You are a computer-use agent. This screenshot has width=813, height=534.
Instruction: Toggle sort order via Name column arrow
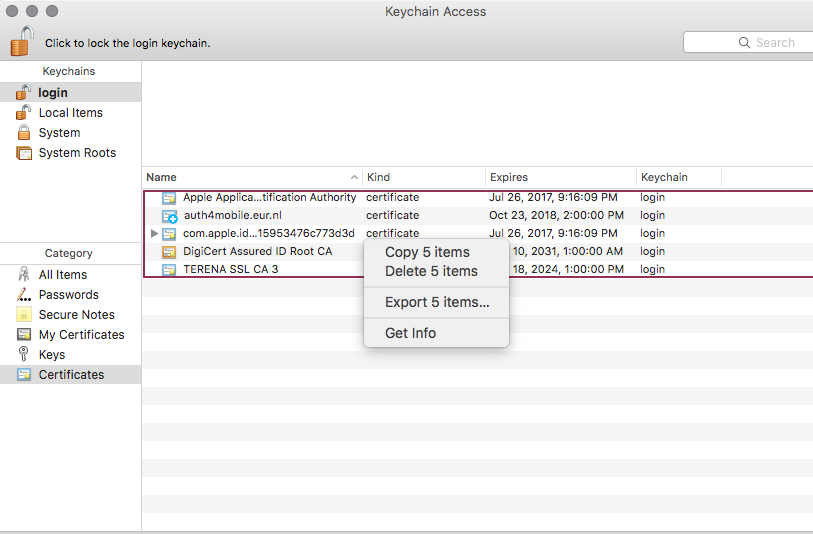(354, 177)
